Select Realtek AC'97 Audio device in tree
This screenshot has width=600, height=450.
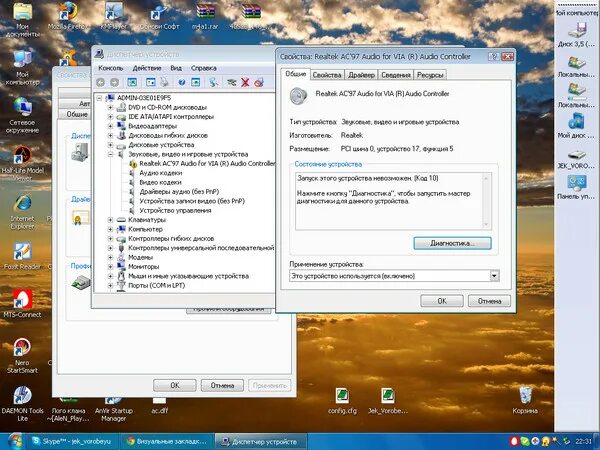tap(207, 163)
